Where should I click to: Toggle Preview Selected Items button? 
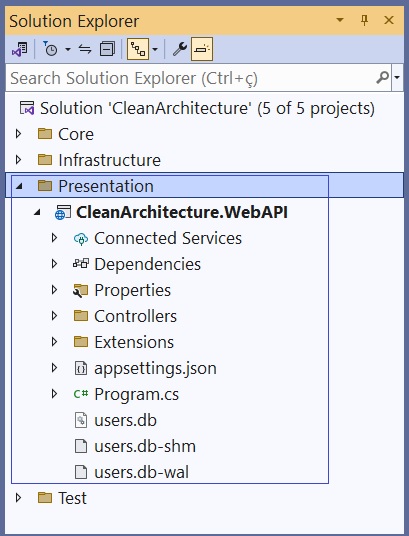tap(202, 49)
